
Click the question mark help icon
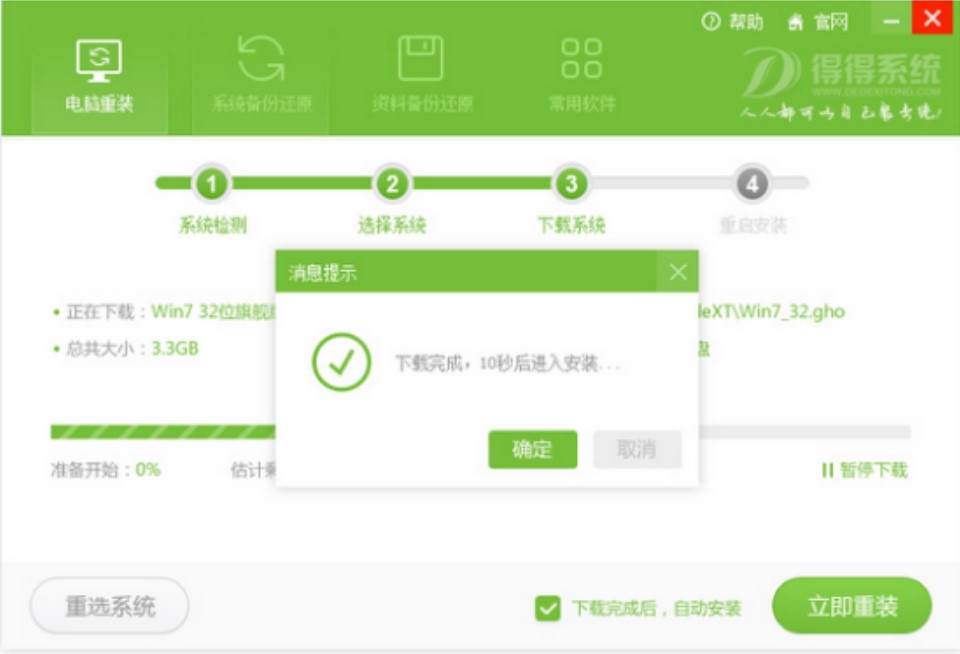pyautogui.click(x=711, y=22)
